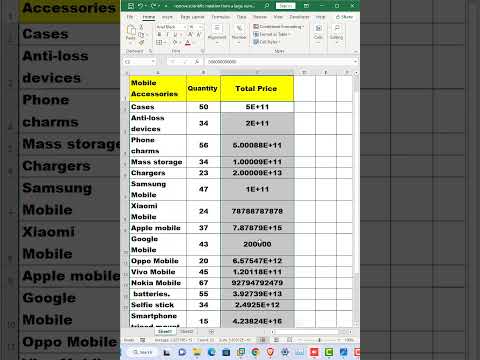Expand the Editing group

(x=336, y=35)
